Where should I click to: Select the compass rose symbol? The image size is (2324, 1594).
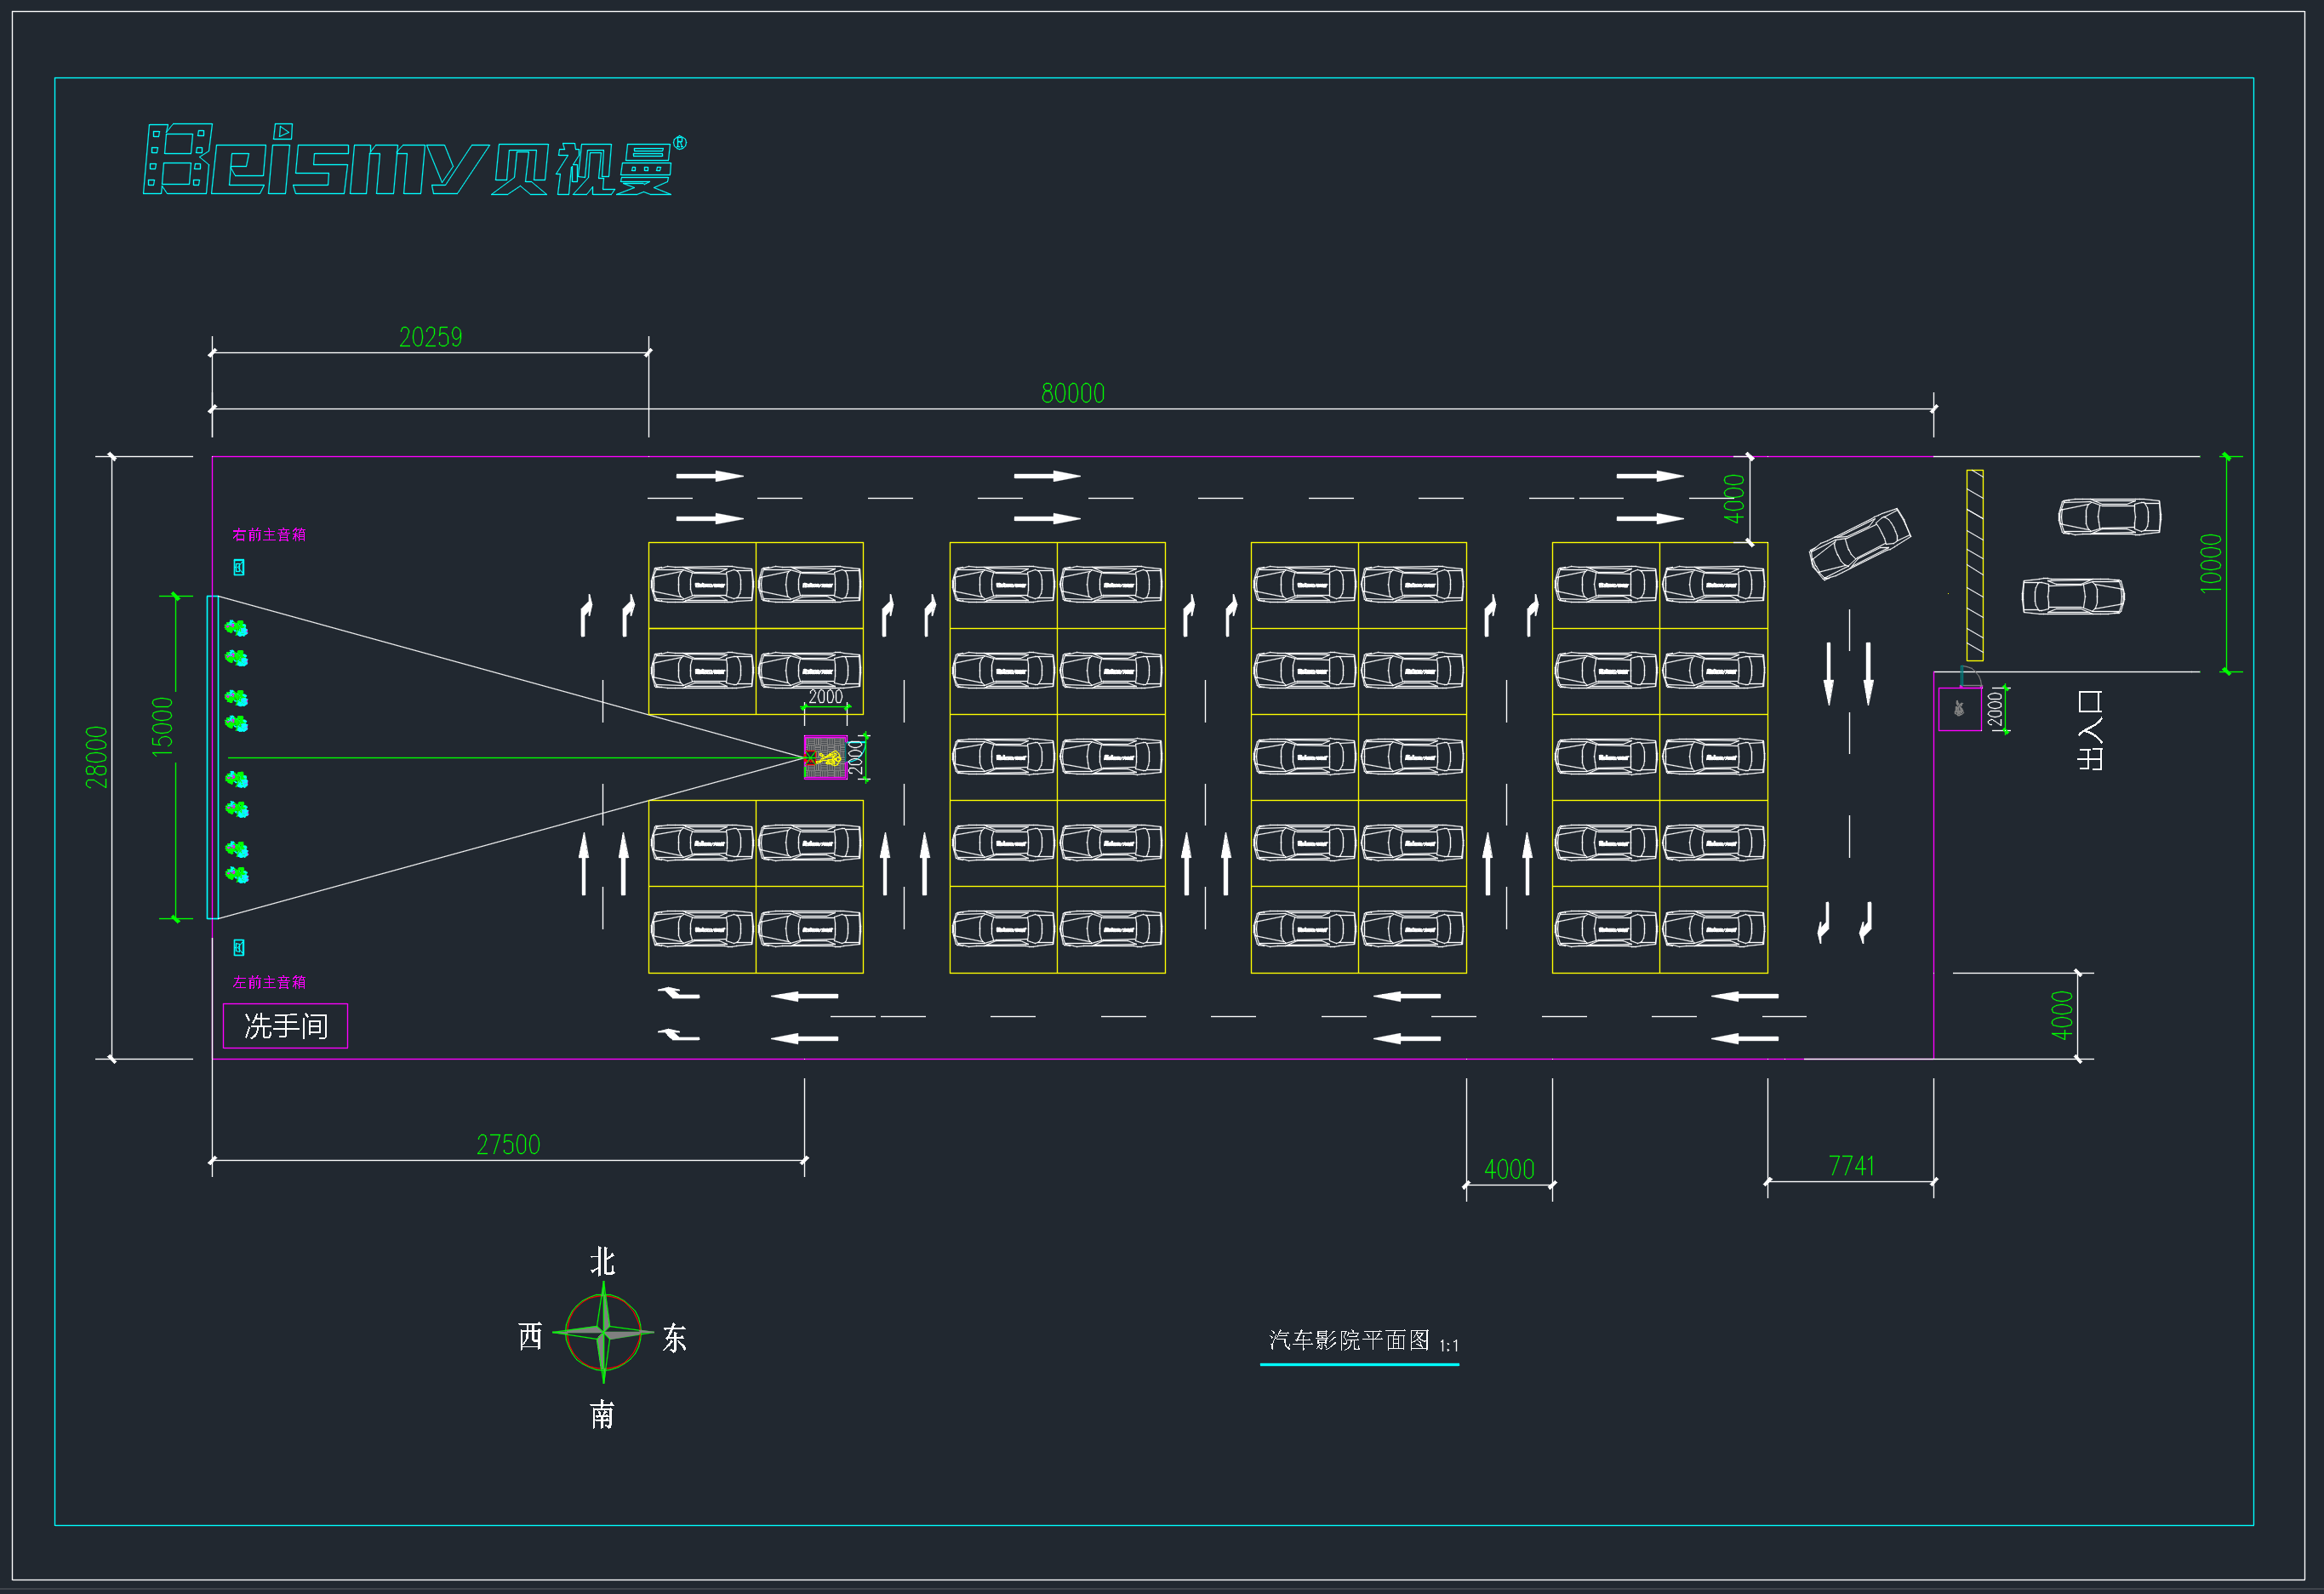point(603,1332)
